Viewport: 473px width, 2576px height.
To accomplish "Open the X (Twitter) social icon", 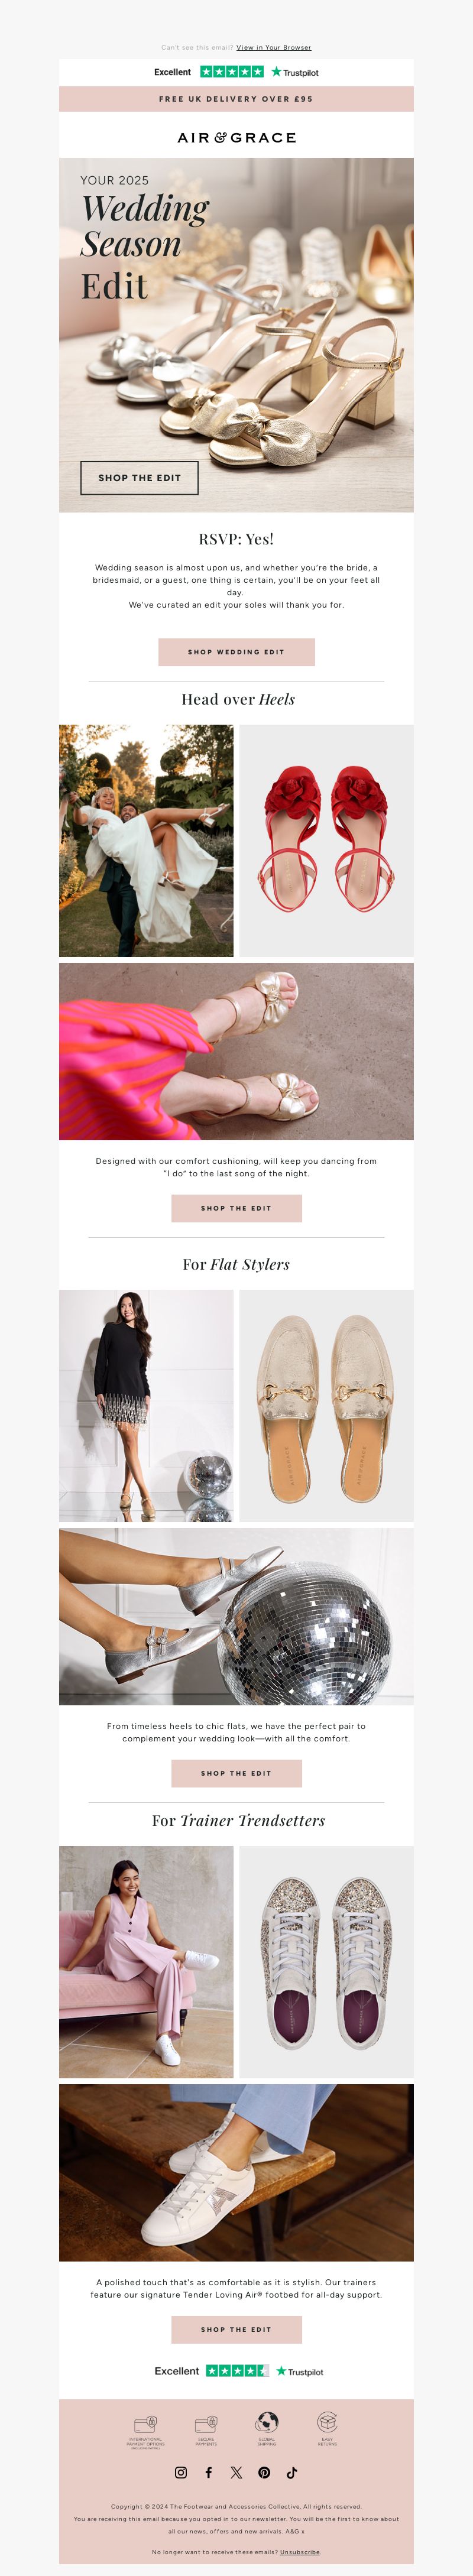I will 236,2472.
